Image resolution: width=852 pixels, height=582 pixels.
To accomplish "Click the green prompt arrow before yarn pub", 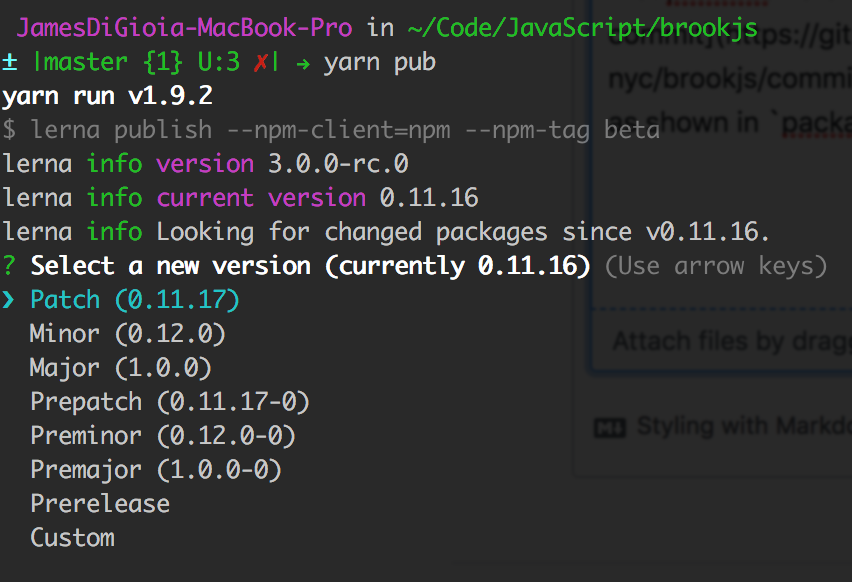I will [x=303, y=64].
